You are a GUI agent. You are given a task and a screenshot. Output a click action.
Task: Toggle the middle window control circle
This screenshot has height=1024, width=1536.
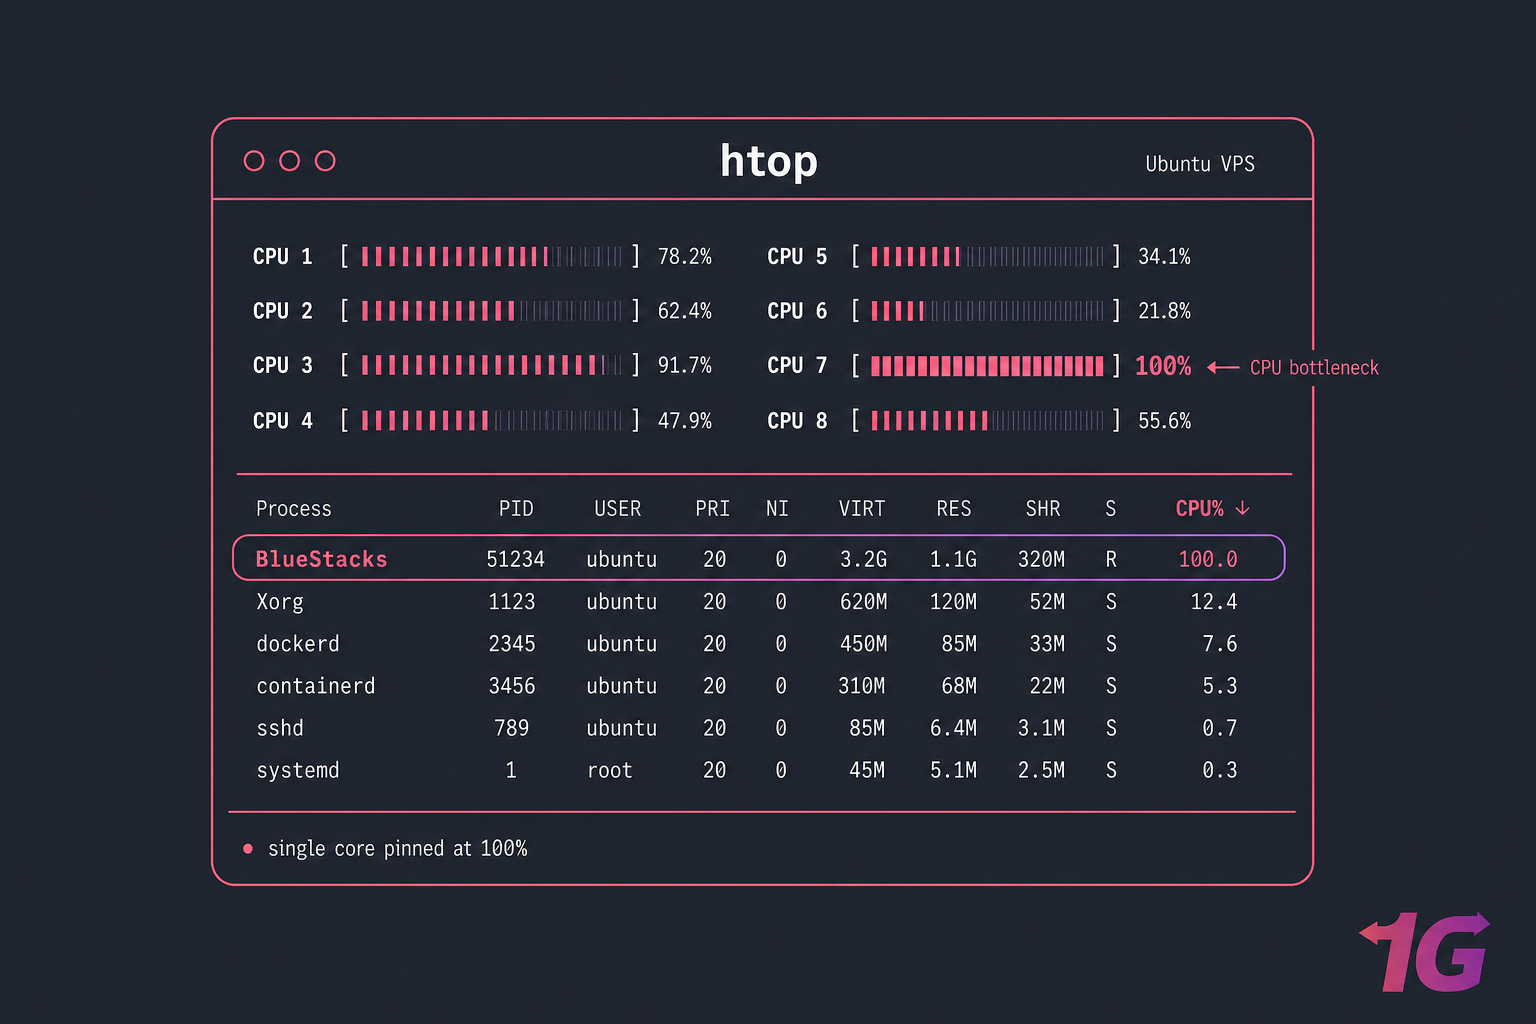click(x=289, y=160)
